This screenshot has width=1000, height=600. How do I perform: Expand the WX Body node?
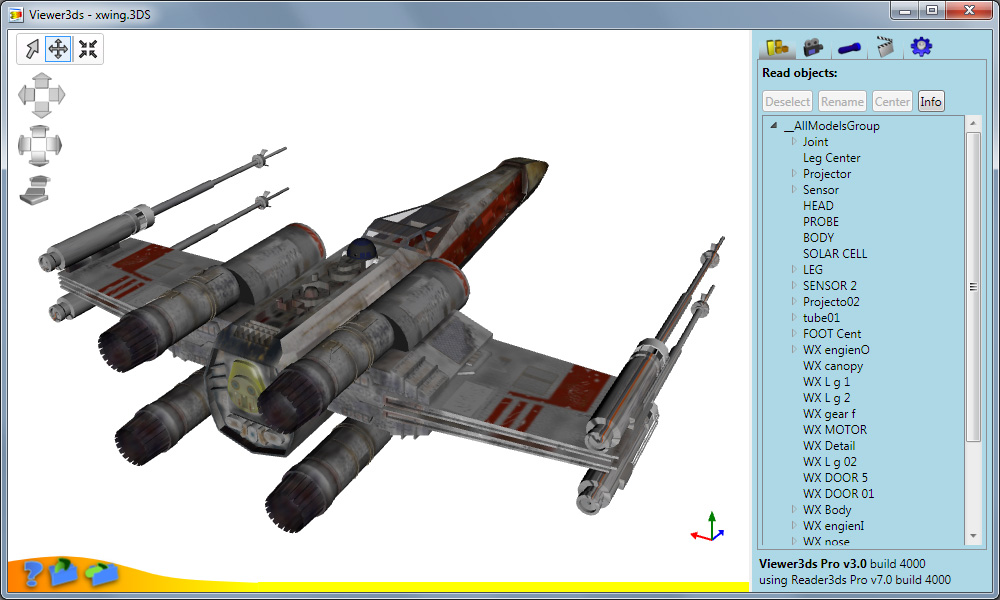pos(794,509)
